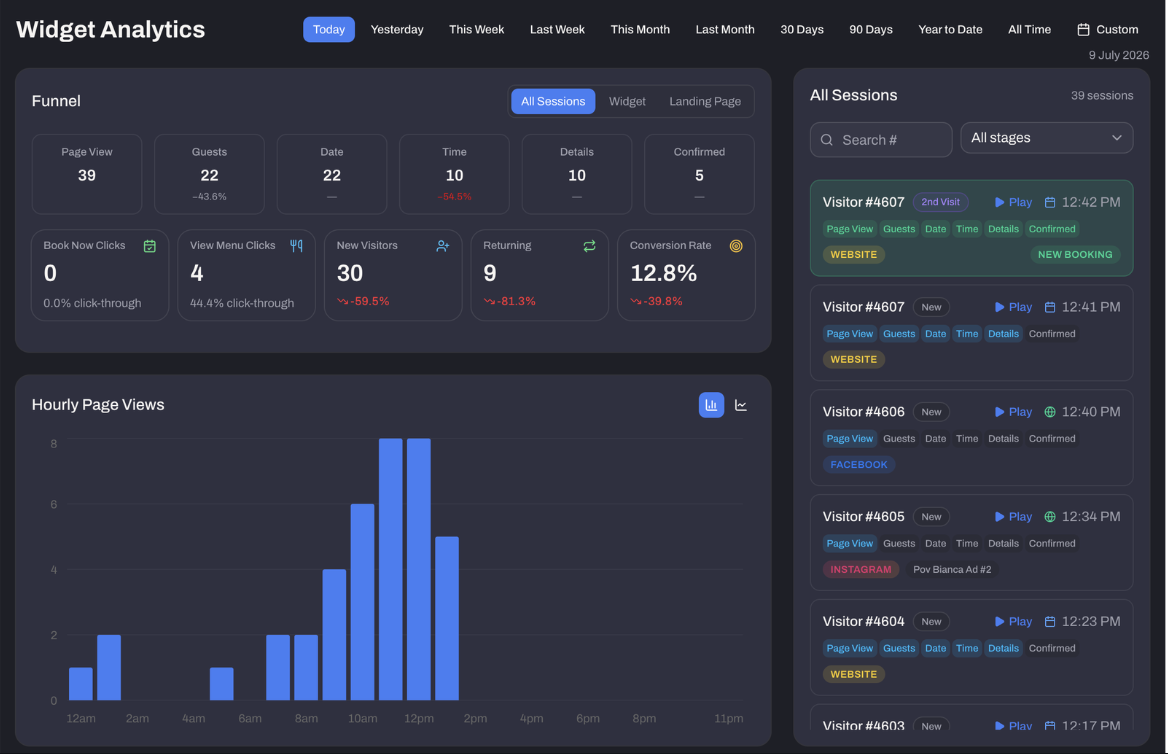Click the 39 sessions count text
Image resolution: width=1168 pixels, height=754 pixels.
tap(1102, 96)
